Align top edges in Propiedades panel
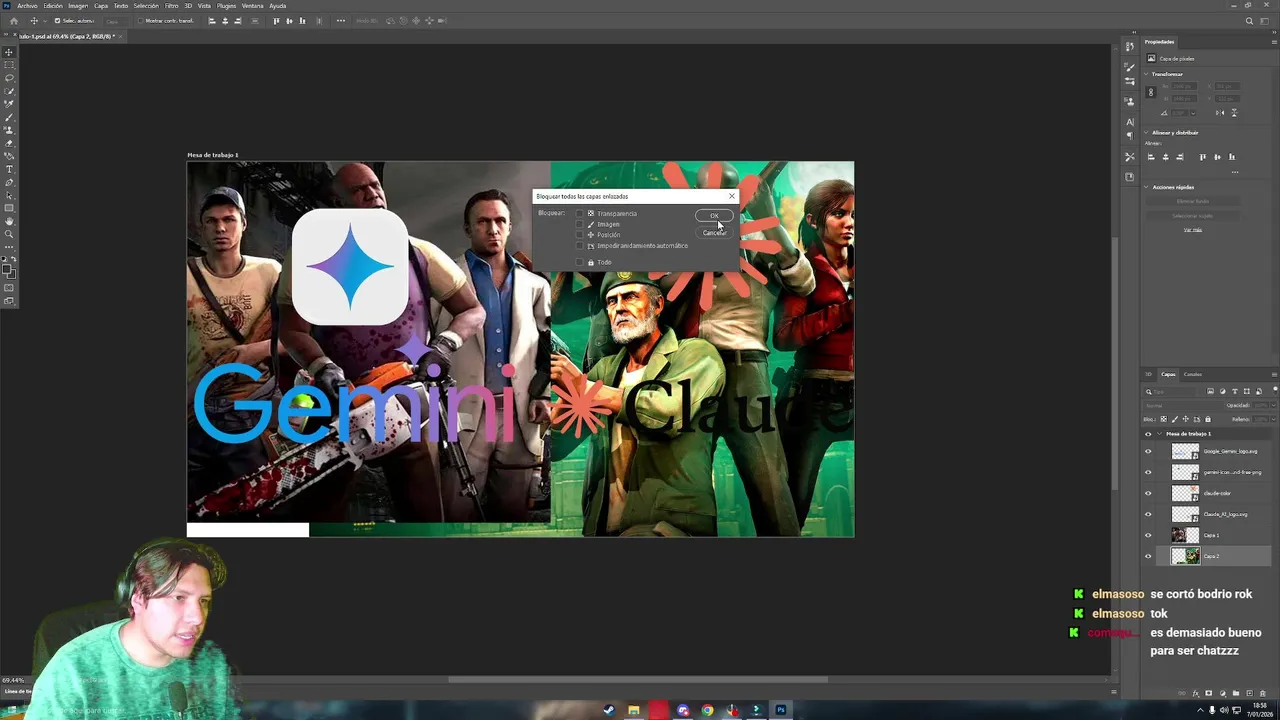 pos(1203,157)
